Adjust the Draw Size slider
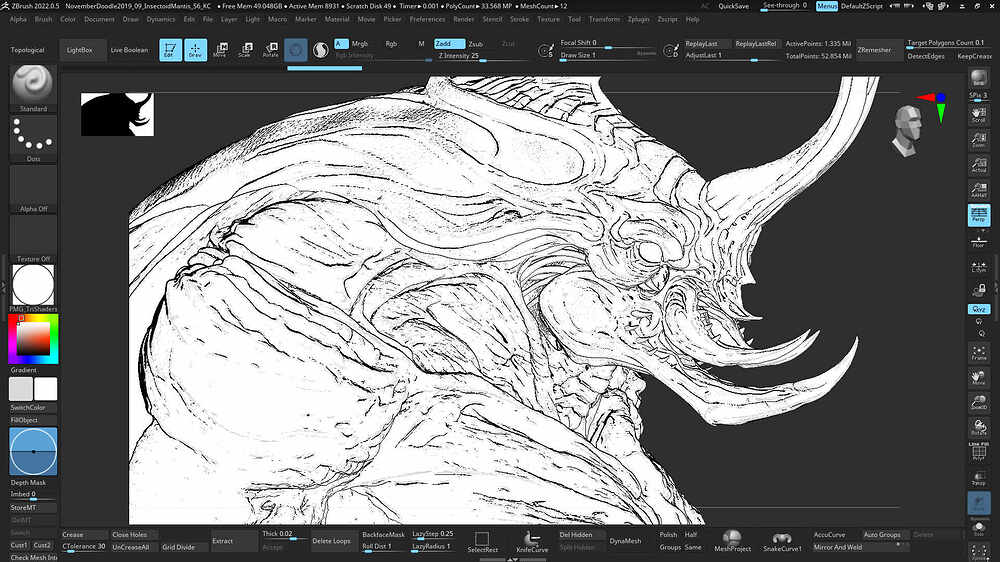Viewport: 1000px width, 562px height. (x=607, y=55)
